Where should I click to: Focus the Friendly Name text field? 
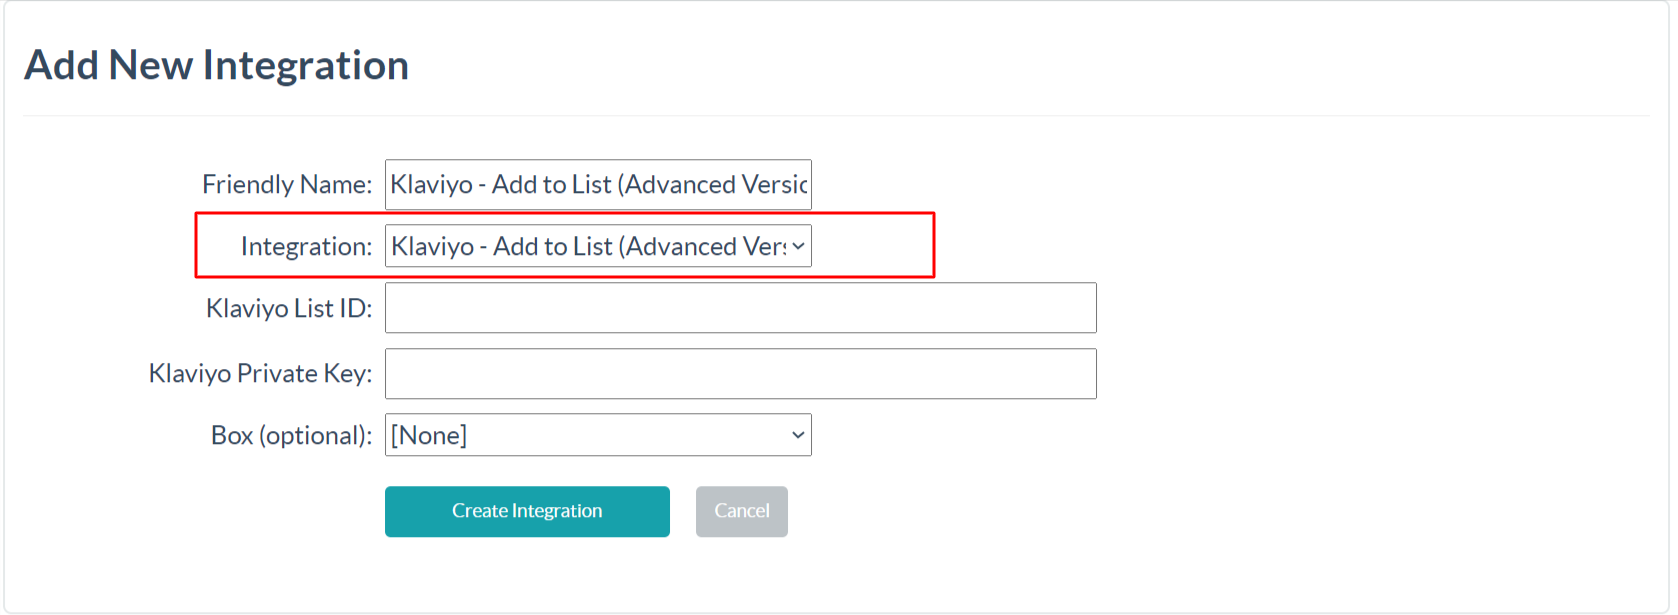[x=598, y=185]
